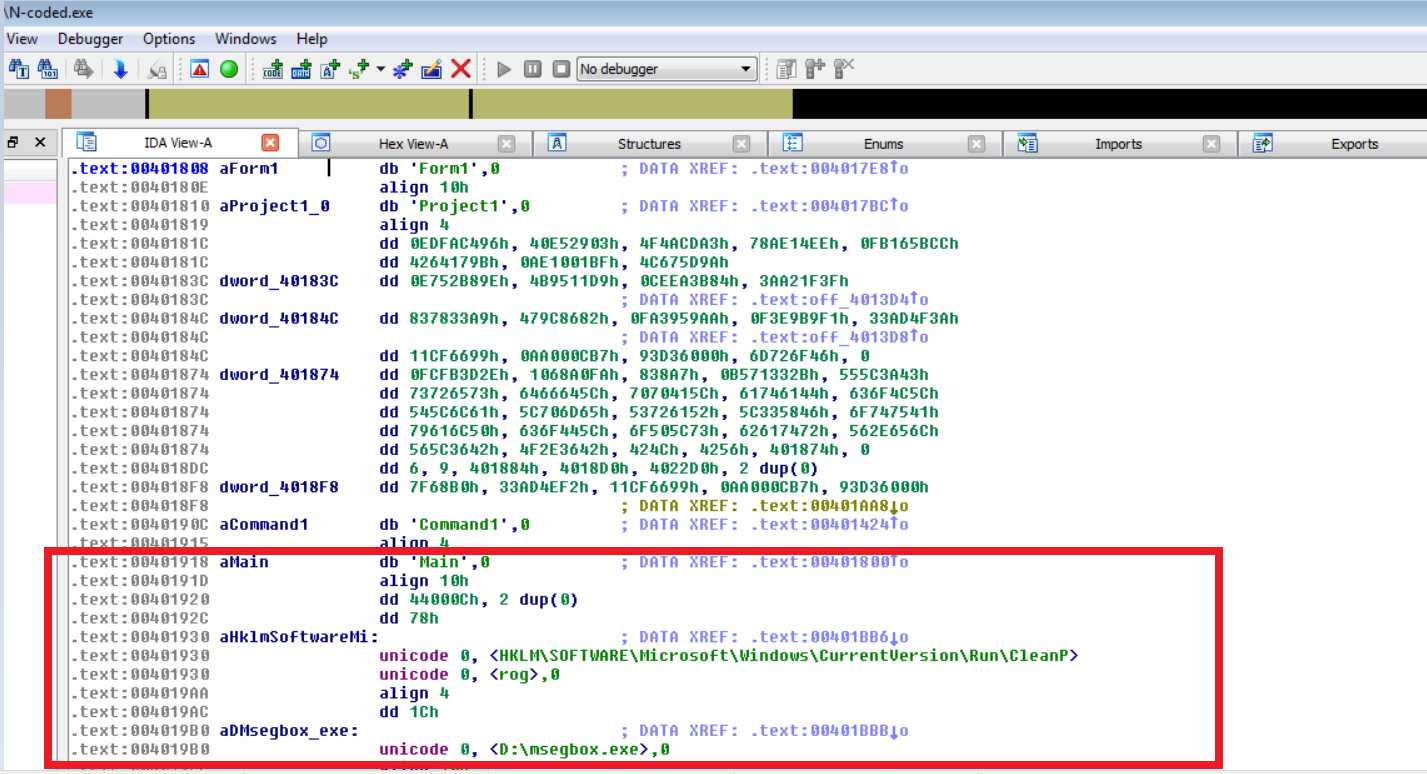
Task: Click the convert to data icon
Action: click(301, 69)
